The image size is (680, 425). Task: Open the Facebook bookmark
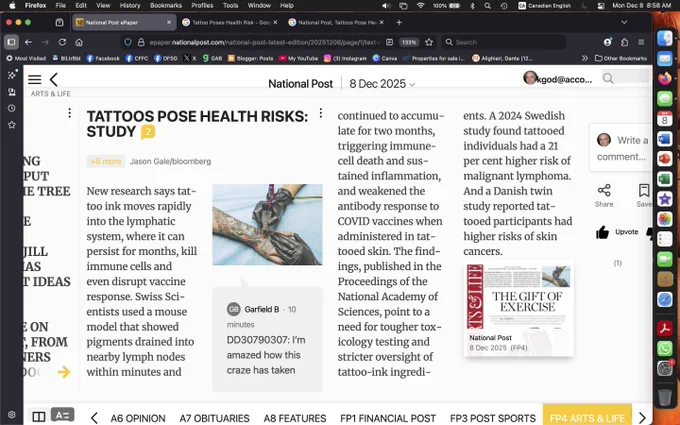(103, 58)
